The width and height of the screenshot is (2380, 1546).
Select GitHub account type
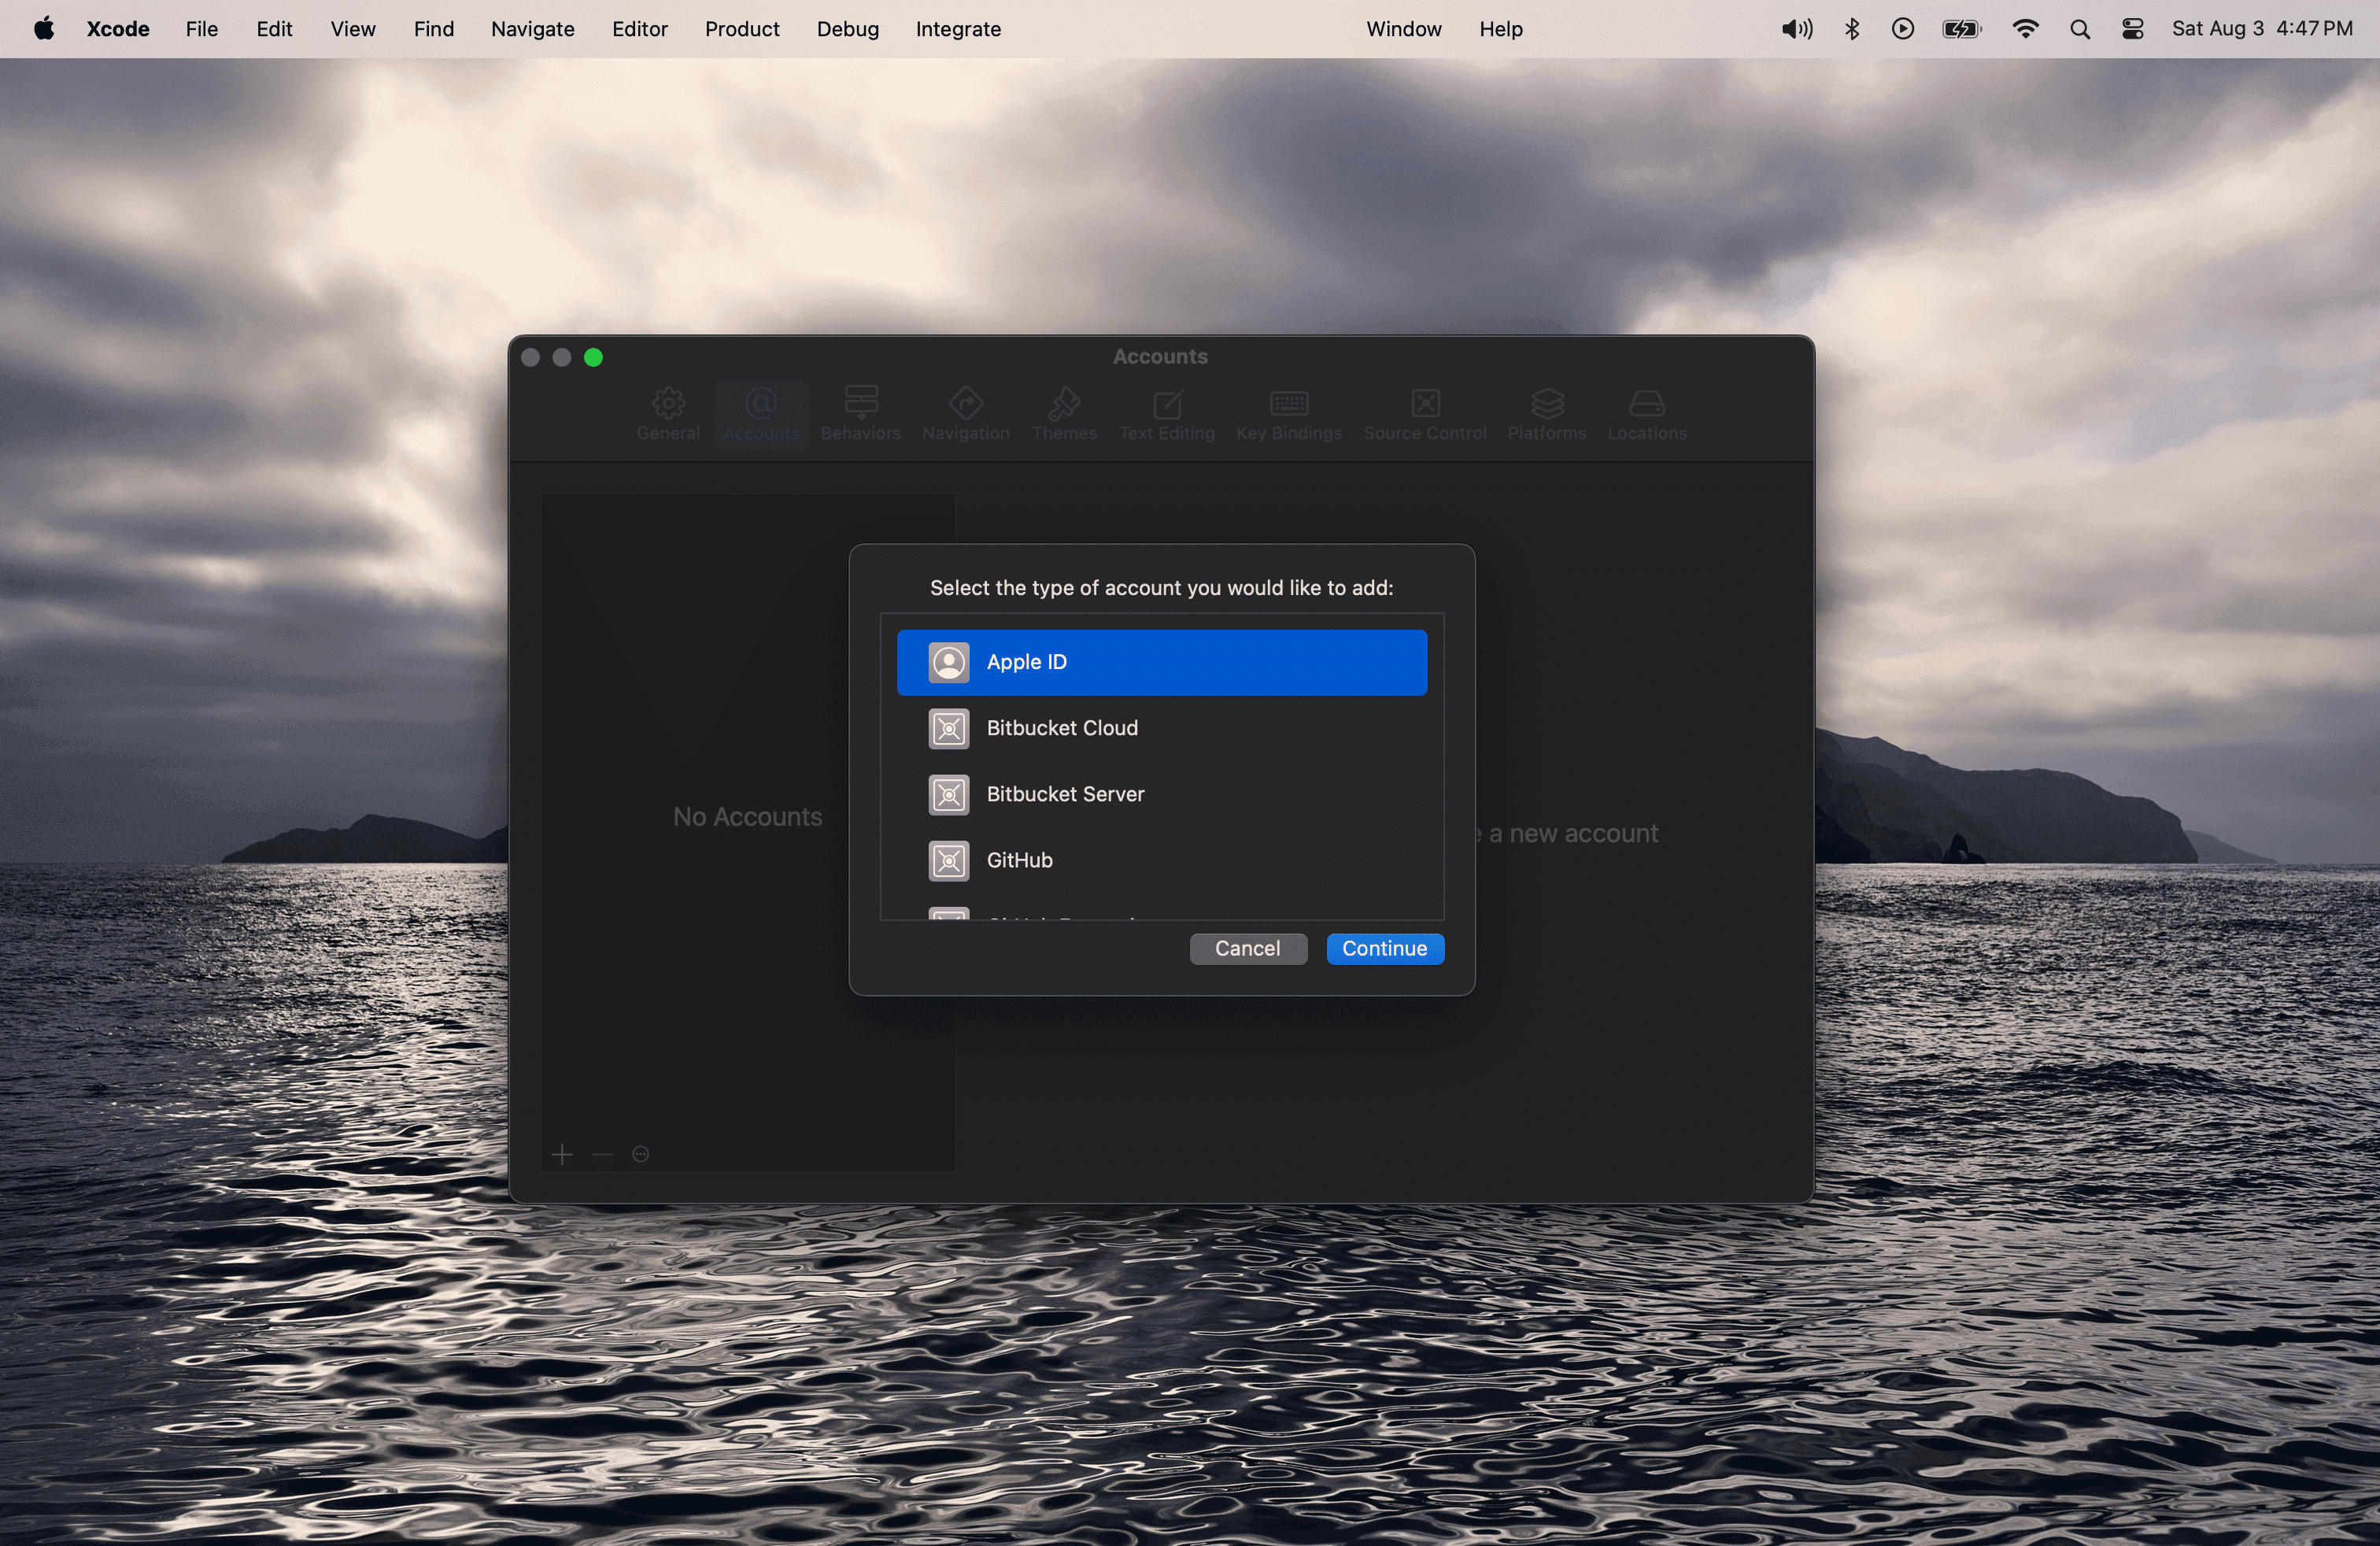[1161, 860]
